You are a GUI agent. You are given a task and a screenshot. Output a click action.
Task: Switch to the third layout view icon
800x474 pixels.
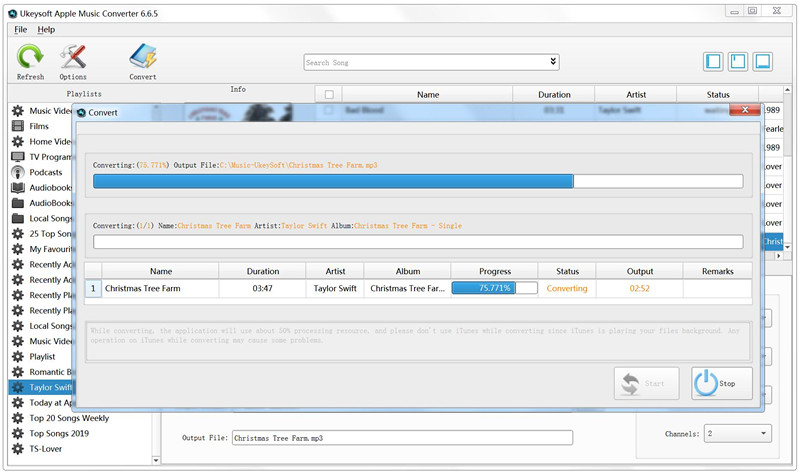pos(762,62)
